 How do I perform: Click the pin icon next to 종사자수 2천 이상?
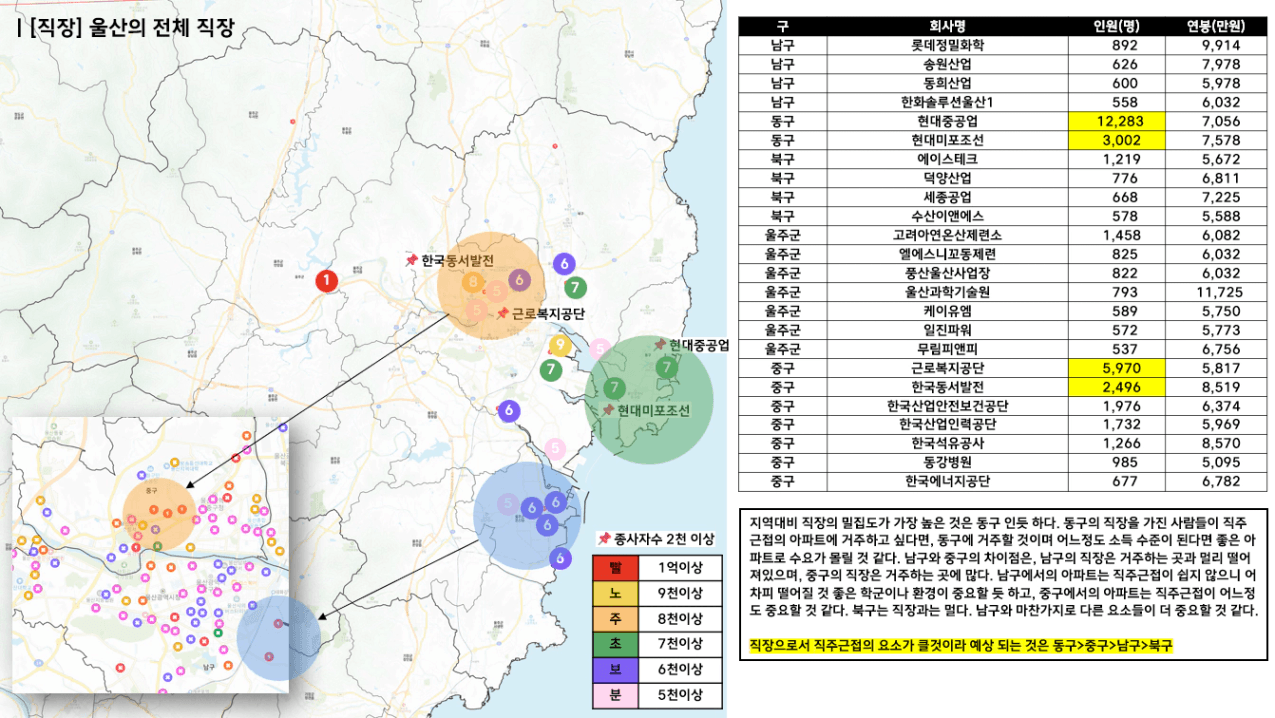pyautogui.click(x=604, y=539)
